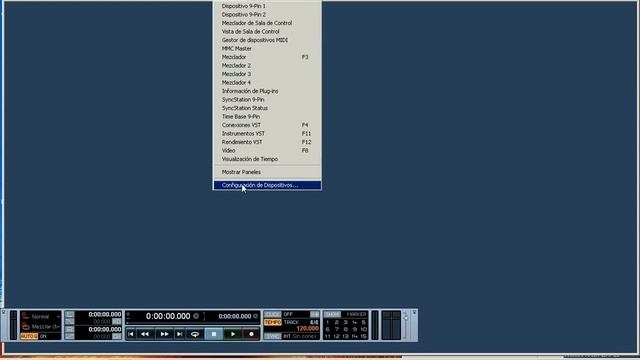
Task: Open Visualización de Tiempo menu item
Action: click(x=267, y=159)
